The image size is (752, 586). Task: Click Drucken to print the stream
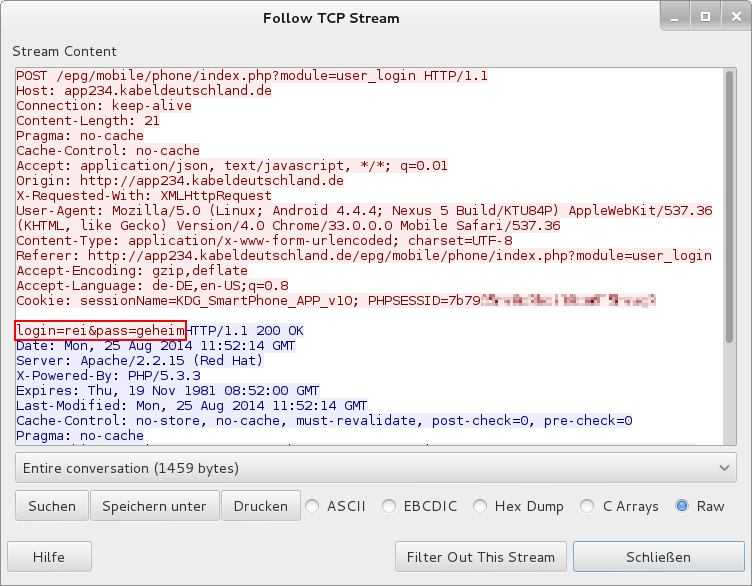coord(260,506)
